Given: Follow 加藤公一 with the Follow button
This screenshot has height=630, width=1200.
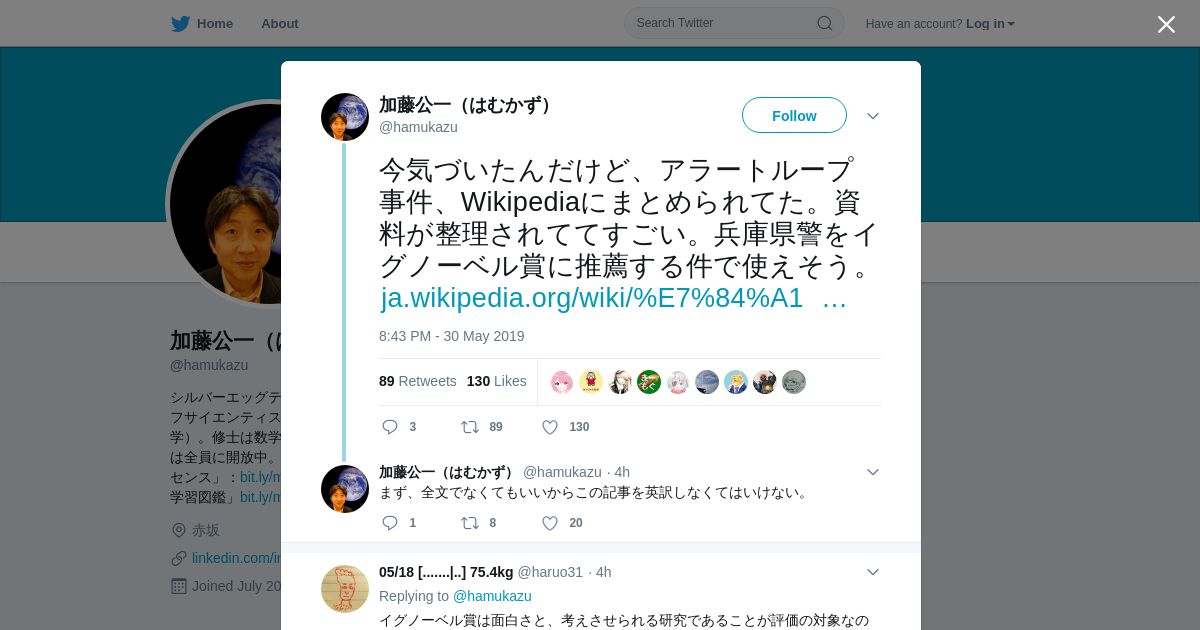Looking at the screenshot, I should [x=794, y=115].
